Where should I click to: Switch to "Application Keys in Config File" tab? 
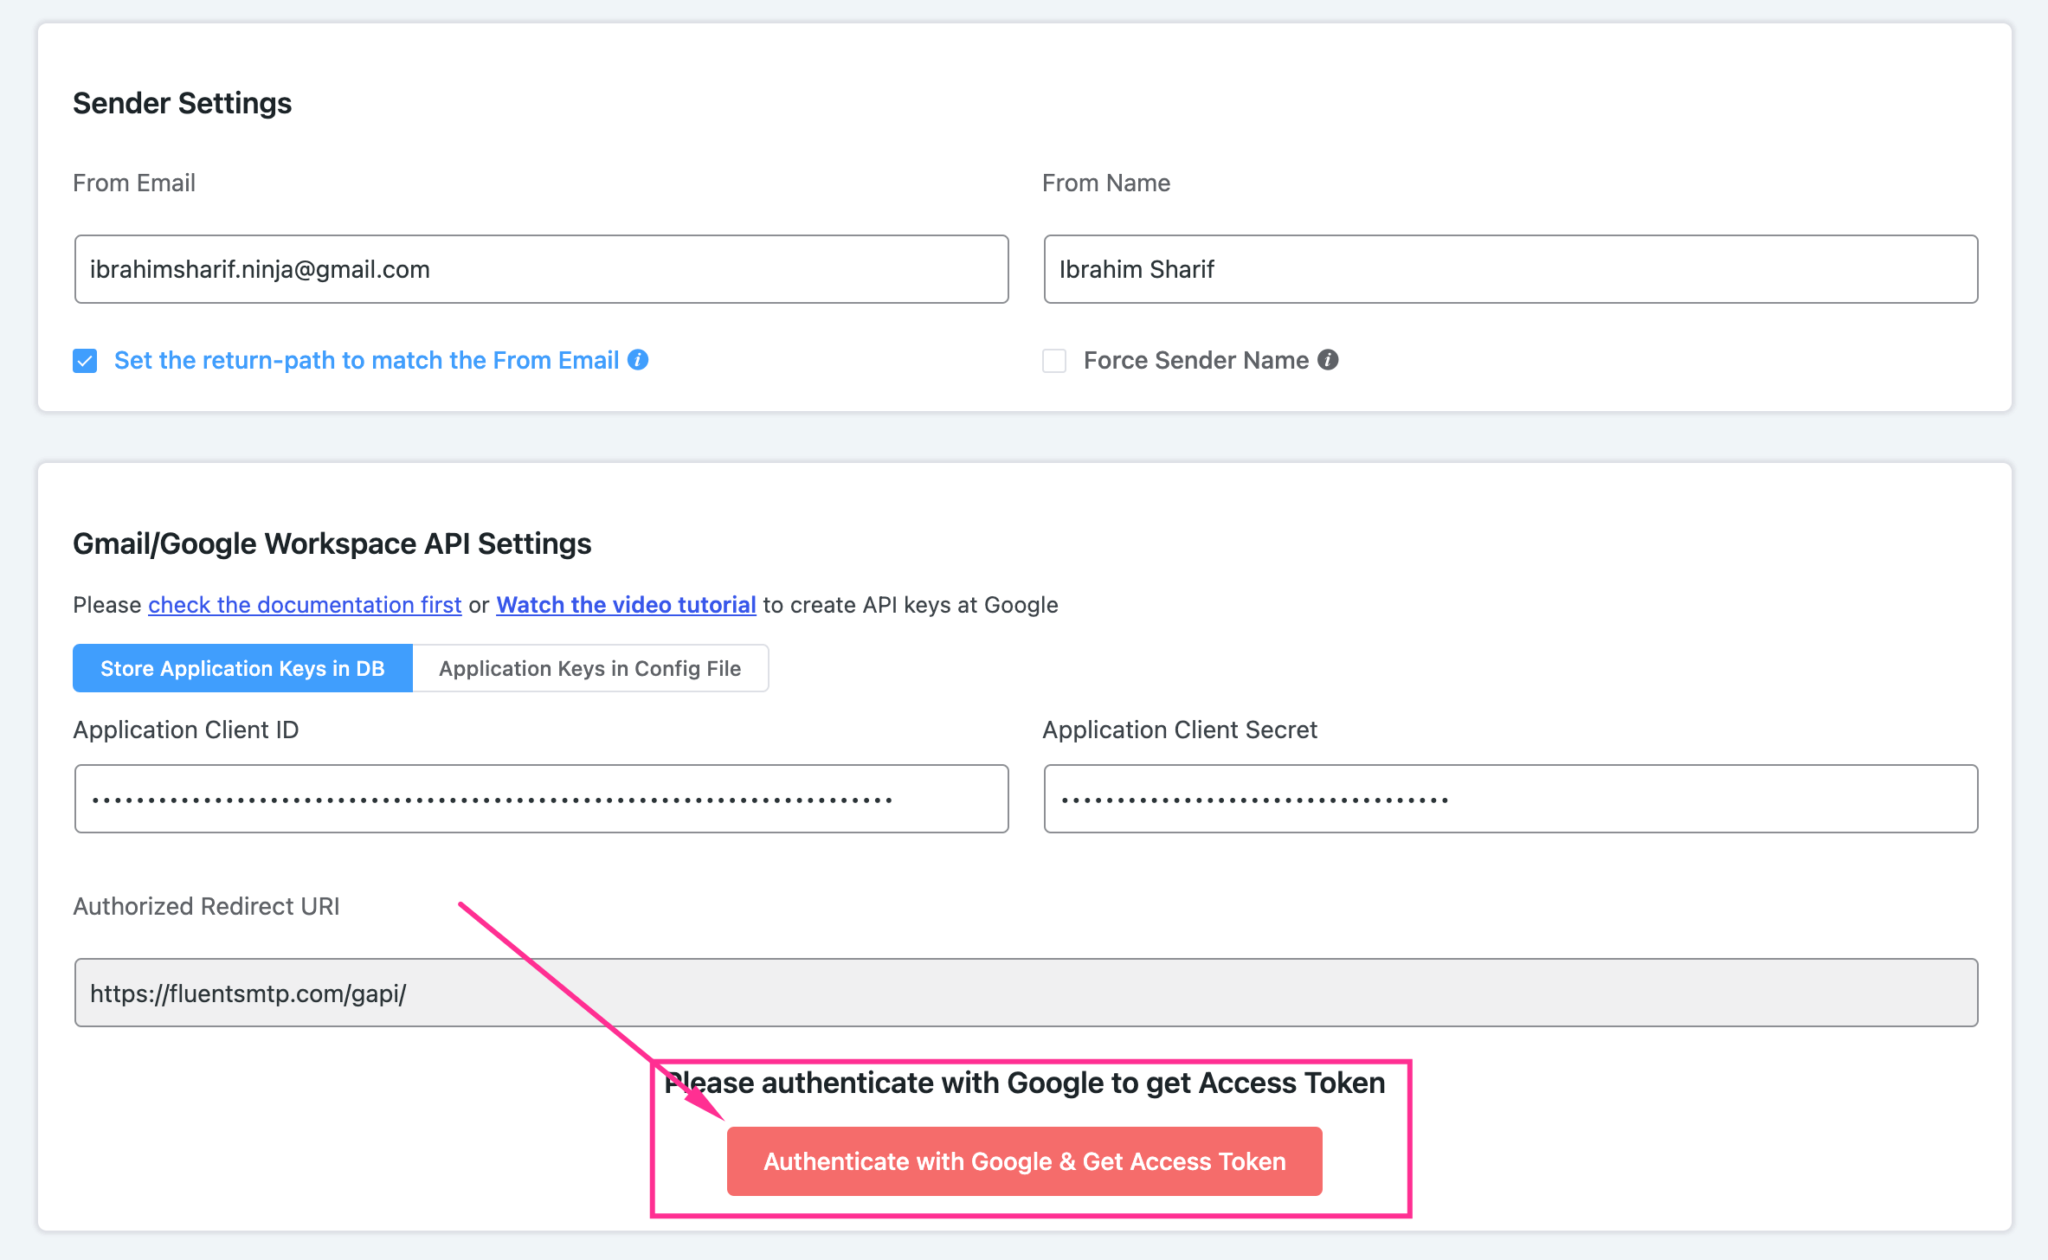[x=590, y=668]
